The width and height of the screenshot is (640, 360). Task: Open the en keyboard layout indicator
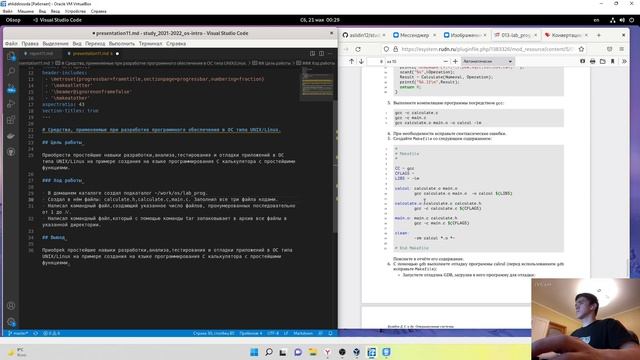click(596, 20)
